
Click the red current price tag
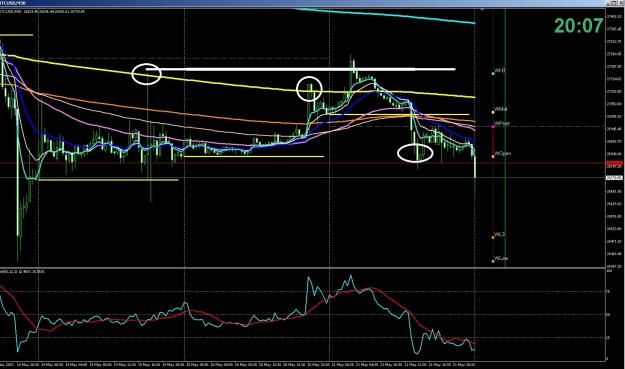[614, 163]
